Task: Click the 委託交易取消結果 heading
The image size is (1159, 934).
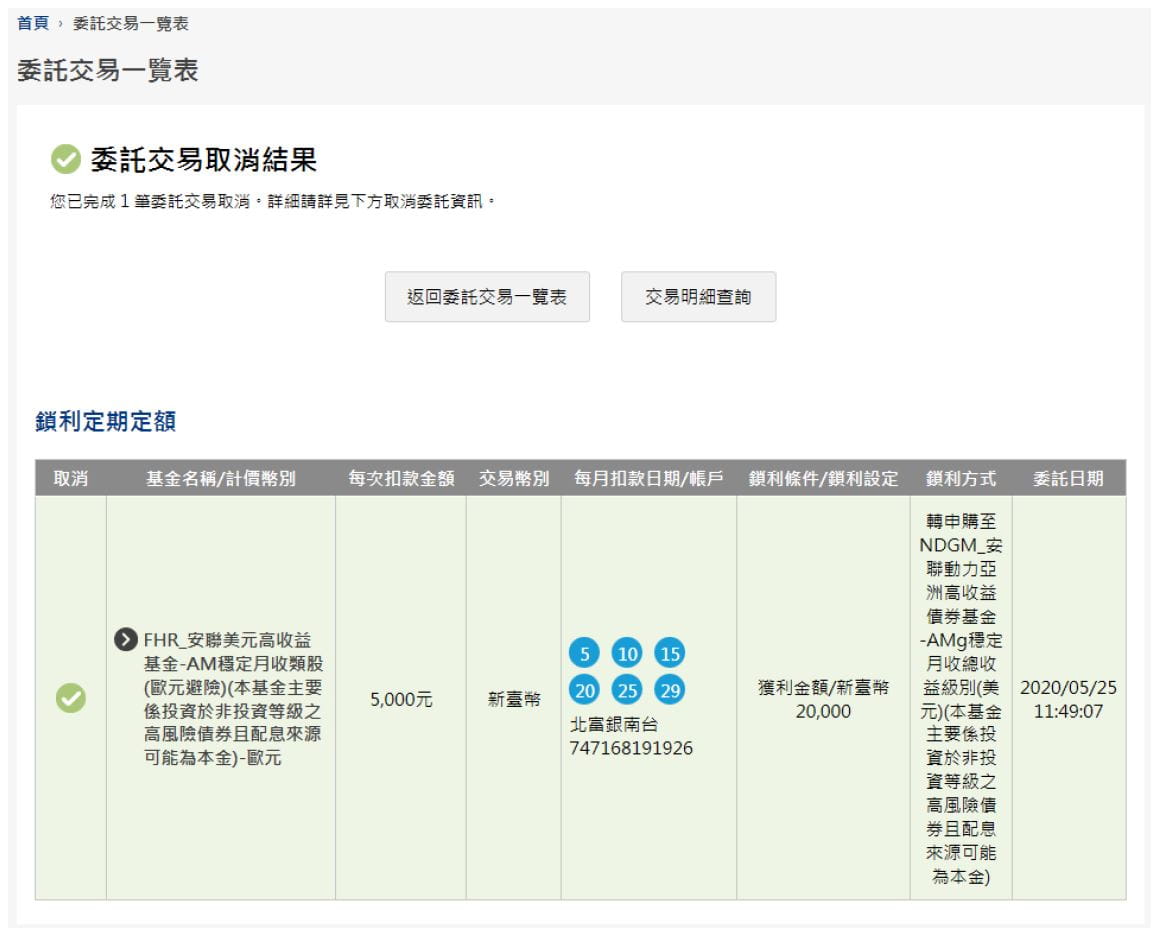Action: coord(203,160)
